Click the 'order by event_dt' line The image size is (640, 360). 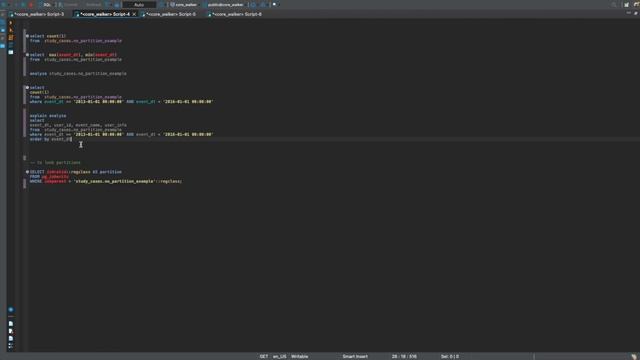(x=51, y=139)
